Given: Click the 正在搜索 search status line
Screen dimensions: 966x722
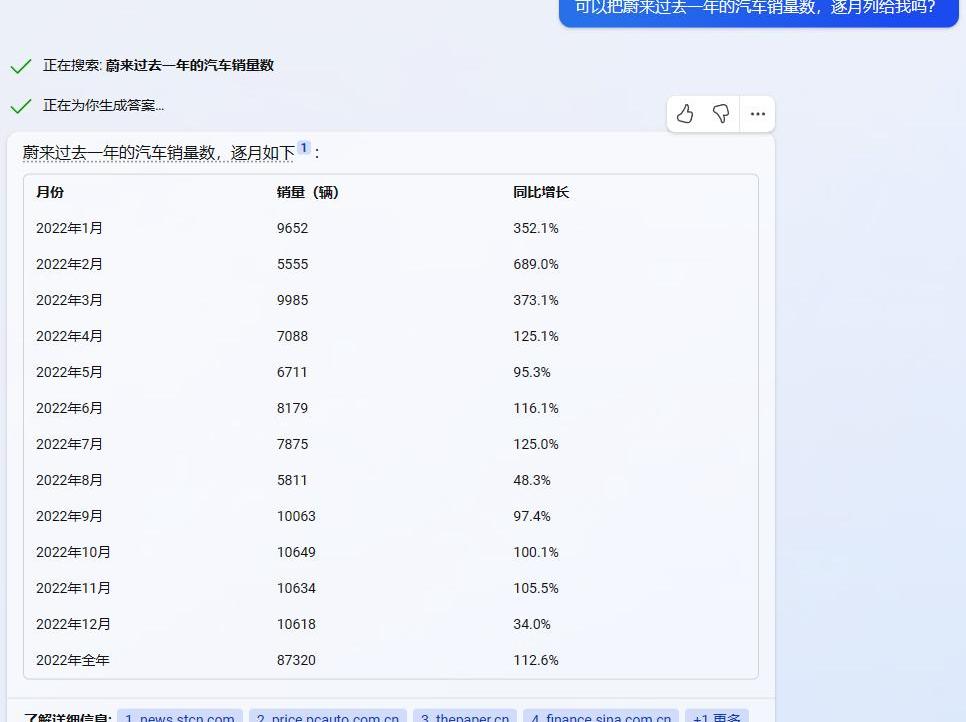Looking at the screenshot, I should tap(158, 65).
